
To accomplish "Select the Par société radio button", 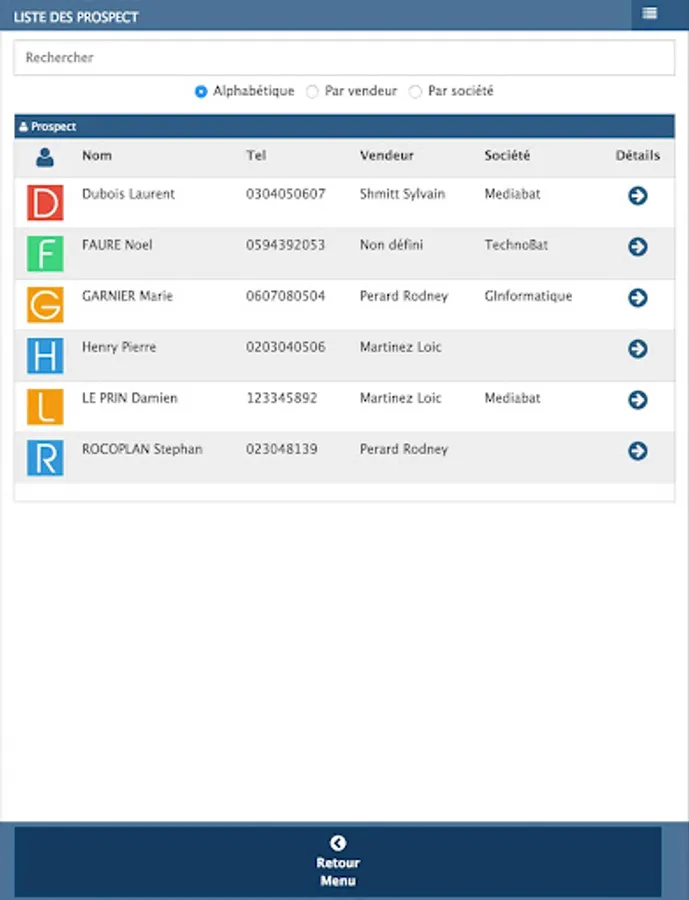I will [x=415, y=91].
